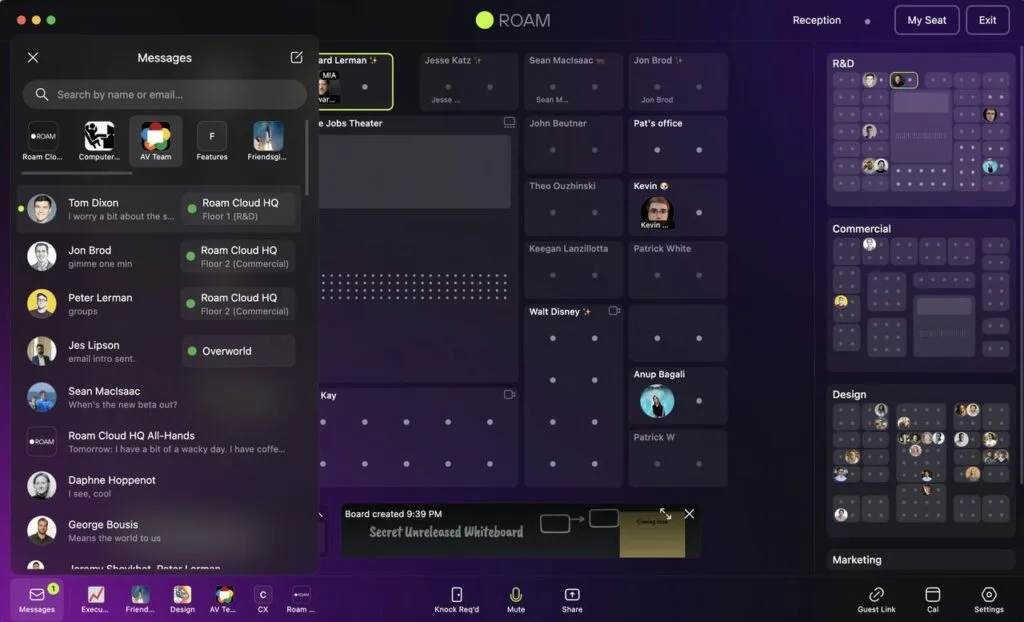1024x622 pixels.
Task: Open the Roam Cloud HQ All-Hands chat
Action: [159, 442]
